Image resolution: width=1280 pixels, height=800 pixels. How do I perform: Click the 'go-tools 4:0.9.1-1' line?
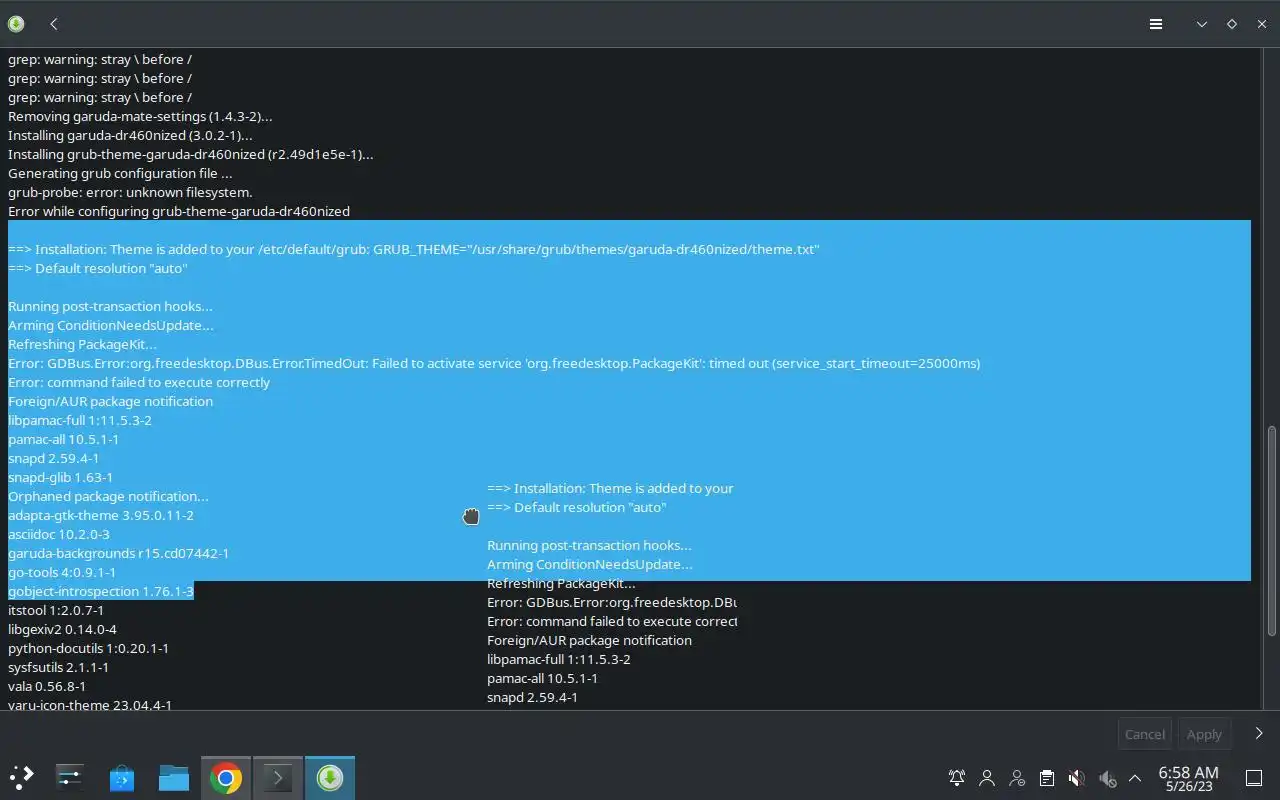click(62, 572)
